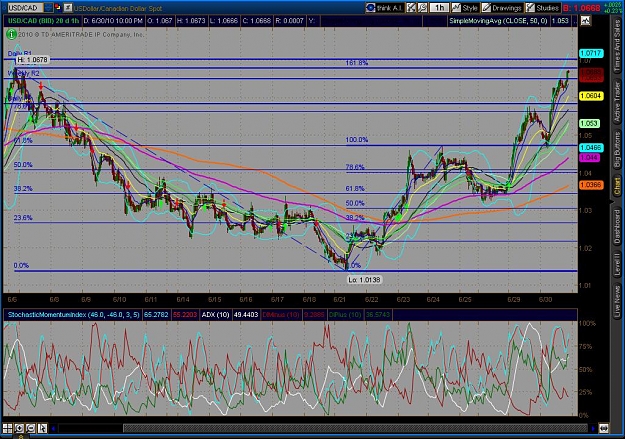
Task: Switch to Times And Sales sidebar tab
Action: [617, 46]
